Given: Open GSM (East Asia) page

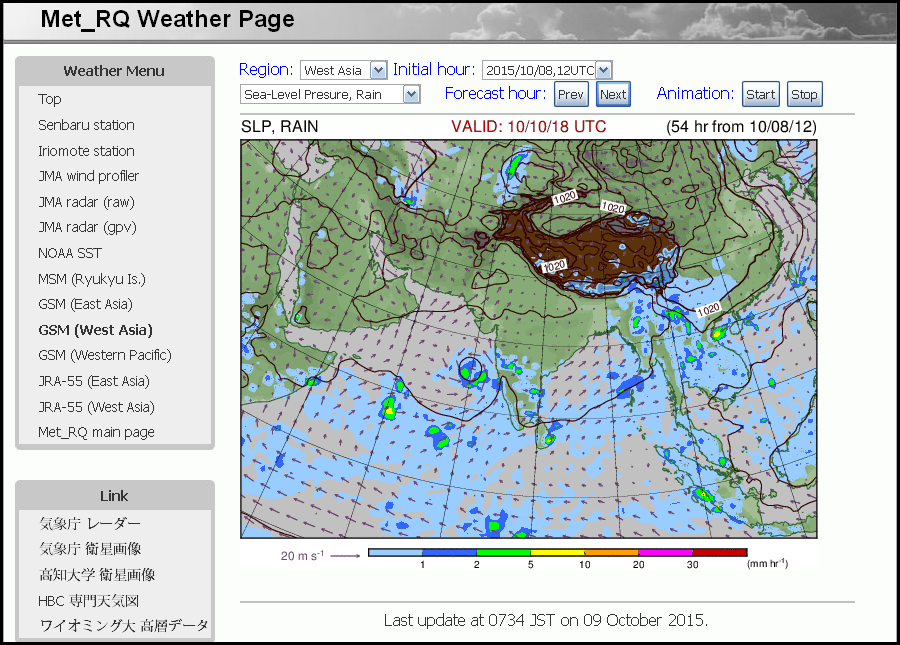Looking at the screenshot, I should (85, 304).
